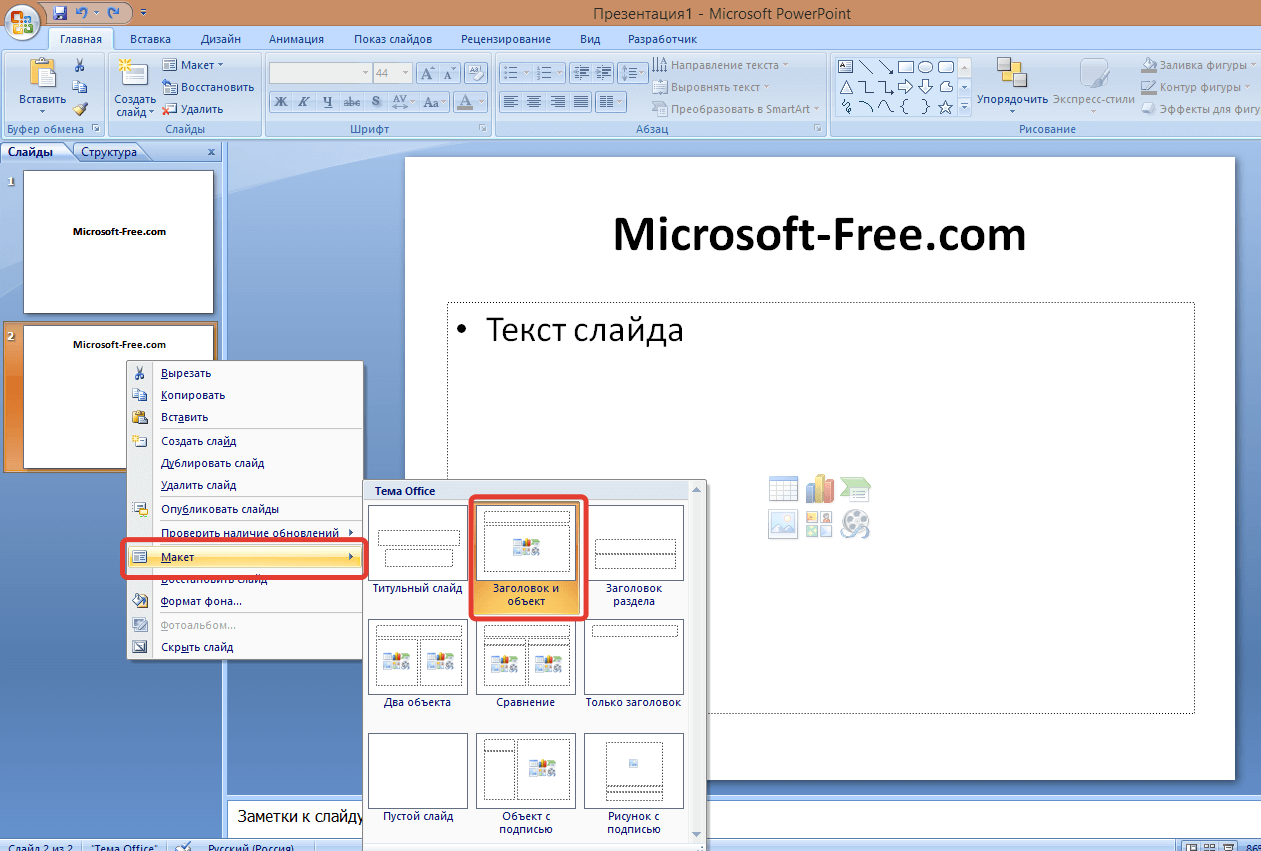This screenshot has height=851, width=1261.
Task: Select the Format Painter brush icon
Action: coord(80,109)
